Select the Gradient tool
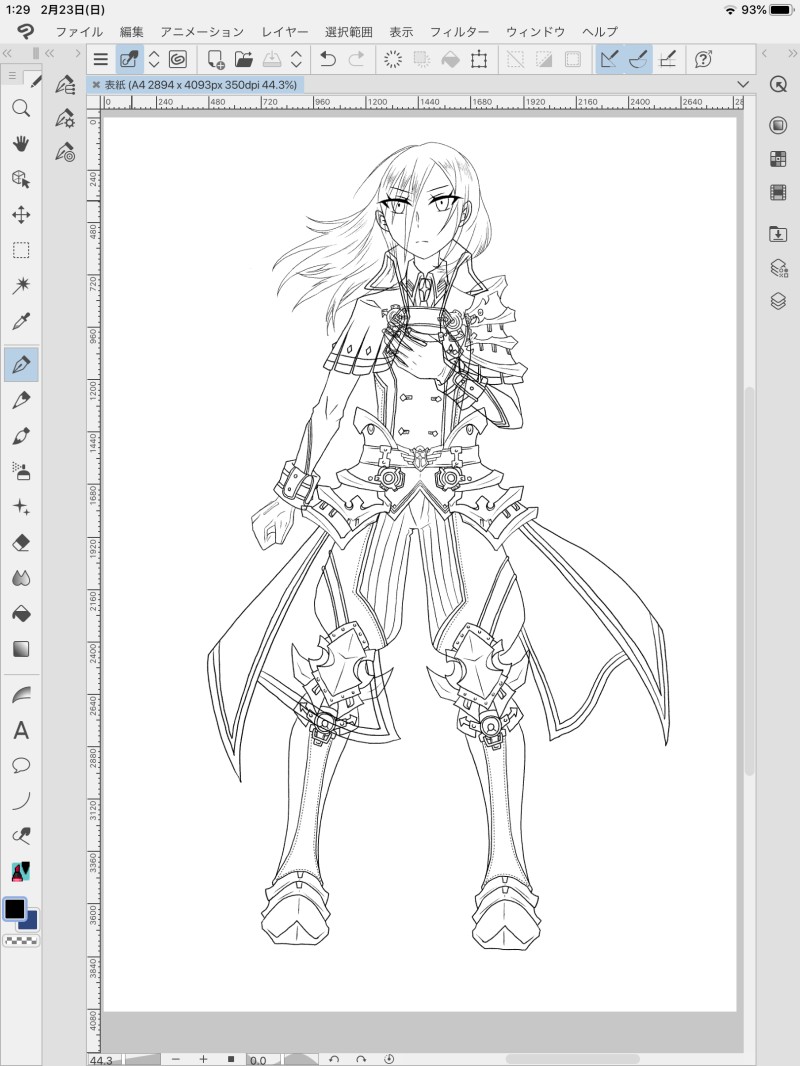The height and width of the screenshot is (1066, 800). [x=21, y=649]
